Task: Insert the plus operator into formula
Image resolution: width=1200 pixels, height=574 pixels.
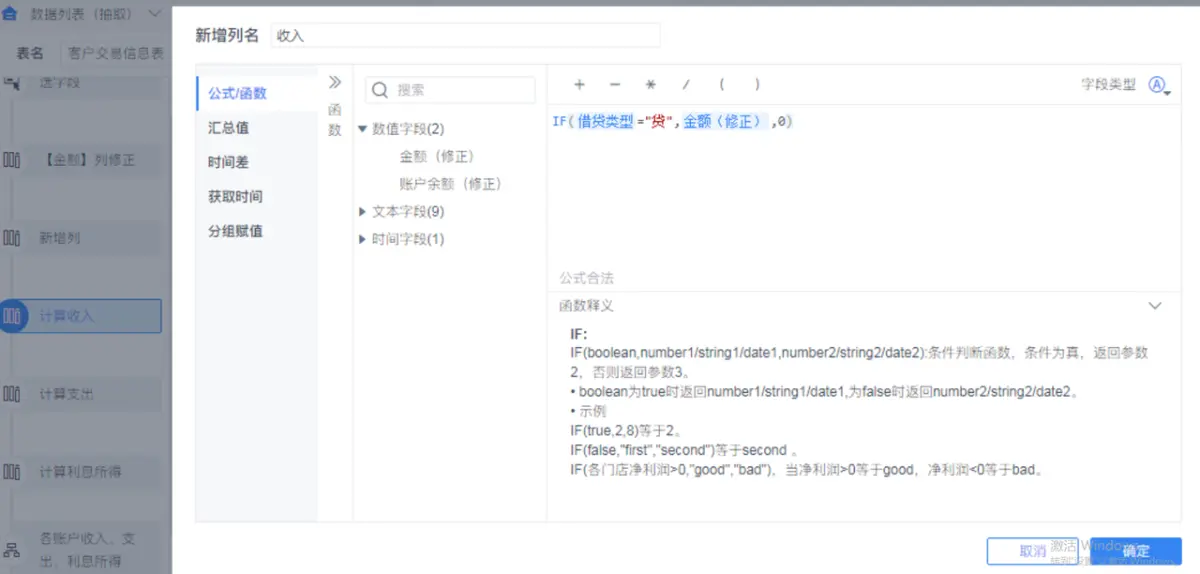Action: coord(579,85)
